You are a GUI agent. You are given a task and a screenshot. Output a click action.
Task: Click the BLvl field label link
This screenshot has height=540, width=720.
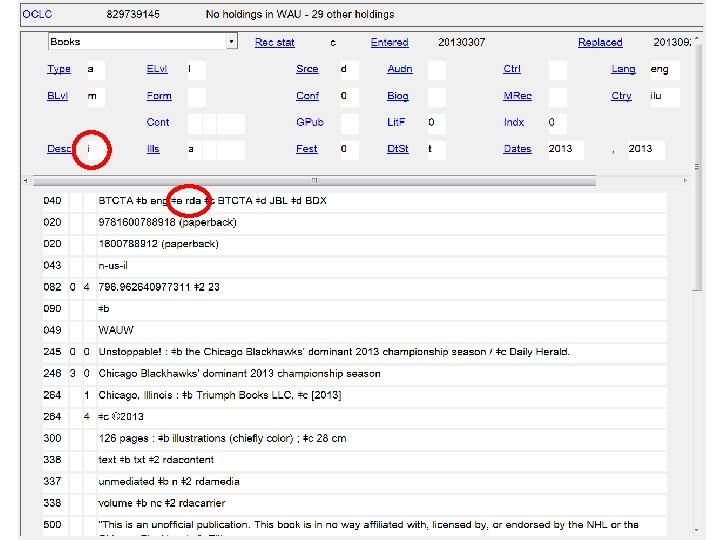click(x=57, y=96)
